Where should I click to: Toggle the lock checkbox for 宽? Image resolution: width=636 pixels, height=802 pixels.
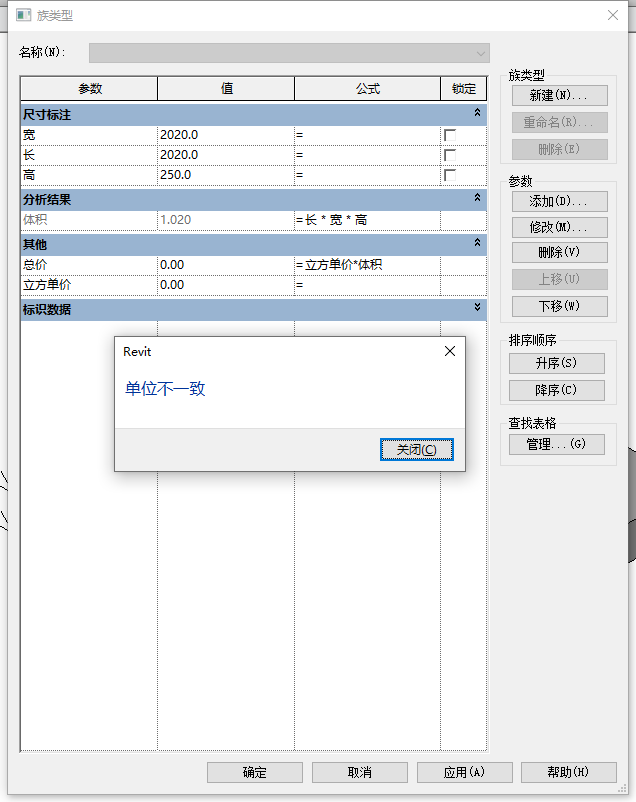pyautogui.click(x=450, y=135)
